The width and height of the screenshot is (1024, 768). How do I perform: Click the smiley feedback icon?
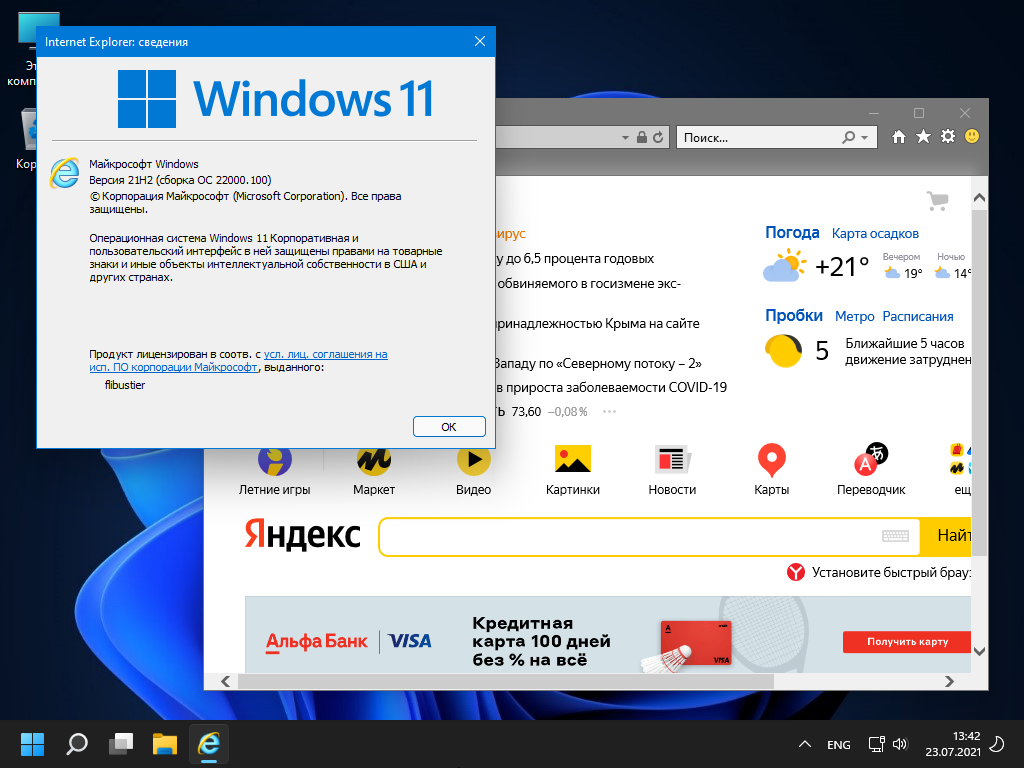[971, 137]
